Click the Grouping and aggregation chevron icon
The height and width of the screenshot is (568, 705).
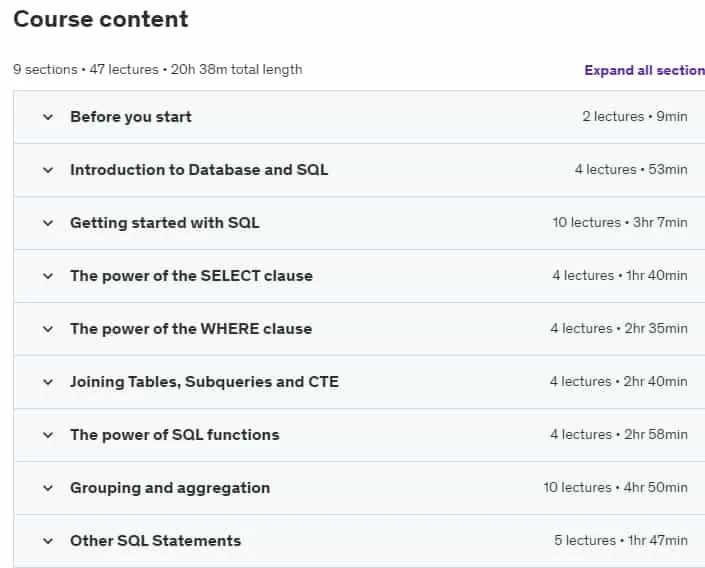click(x=48, y=488)
